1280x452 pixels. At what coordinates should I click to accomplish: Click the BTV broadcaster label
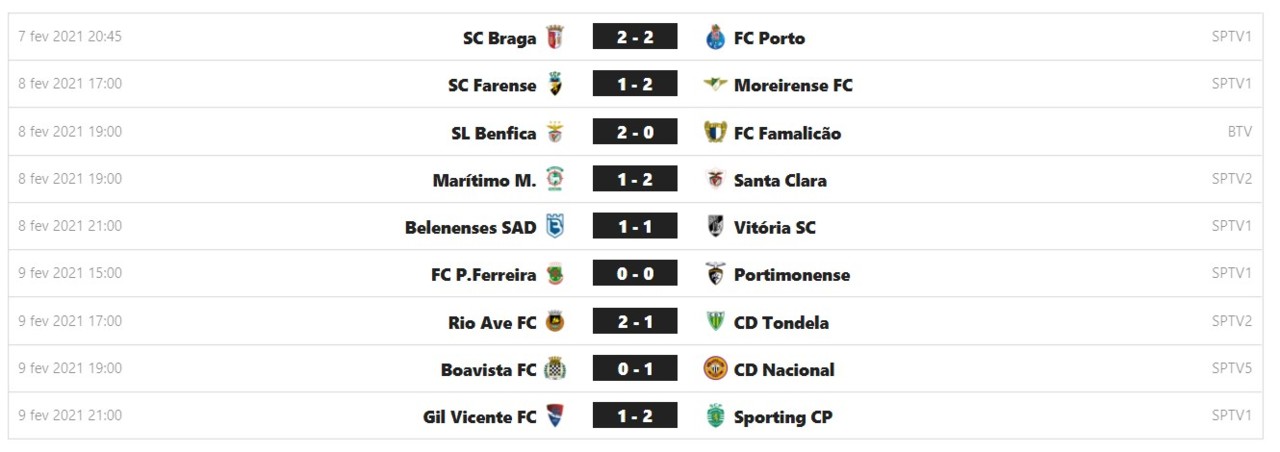[x=1239, y=132]
